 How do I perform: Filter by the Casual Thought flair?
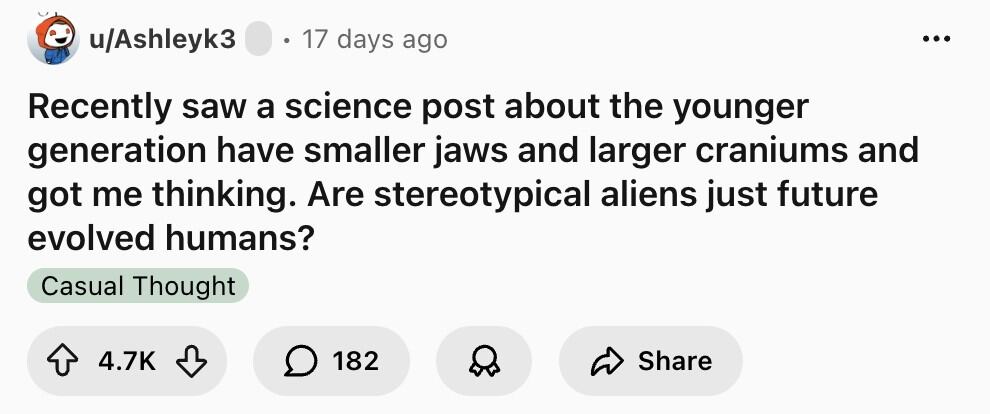click(x=138, y=286)
